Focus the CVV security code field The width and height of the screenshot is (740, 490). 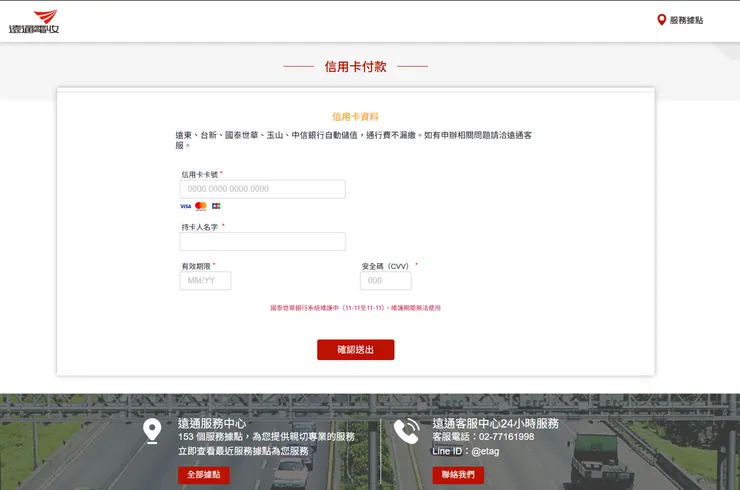[386, 280]
